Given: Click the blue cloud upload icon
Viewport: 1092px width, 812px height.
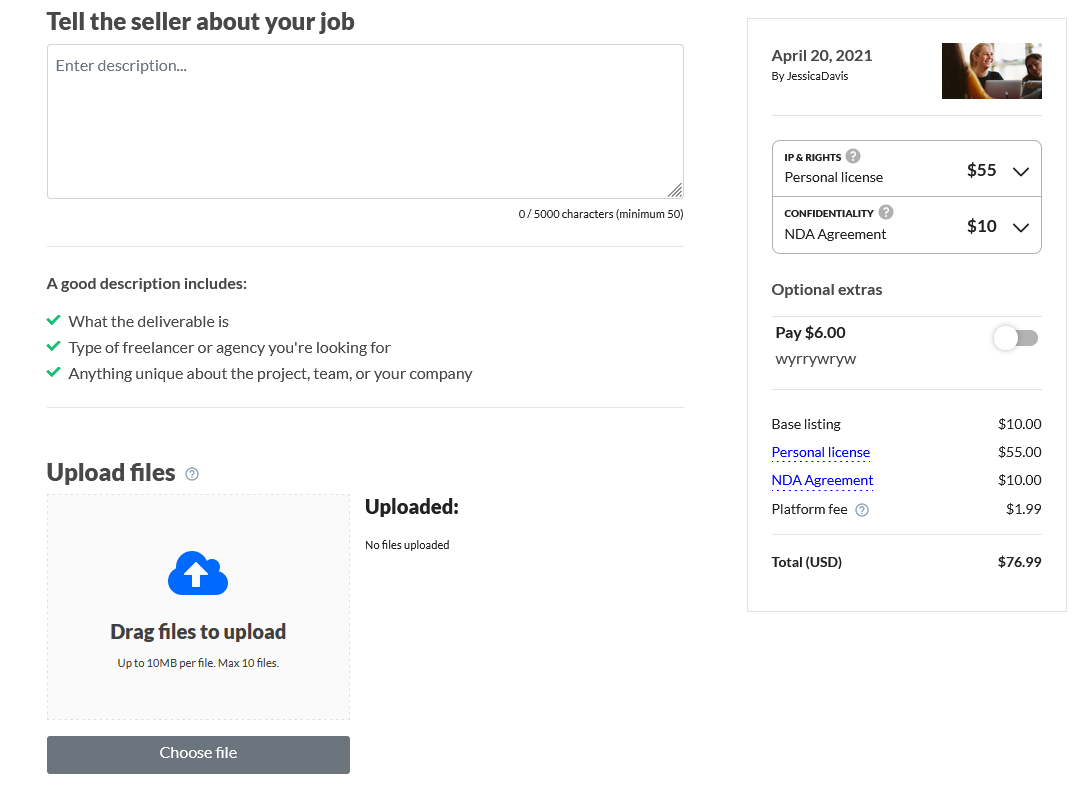Looking at the screenshot, I should [x=198, y=573].
